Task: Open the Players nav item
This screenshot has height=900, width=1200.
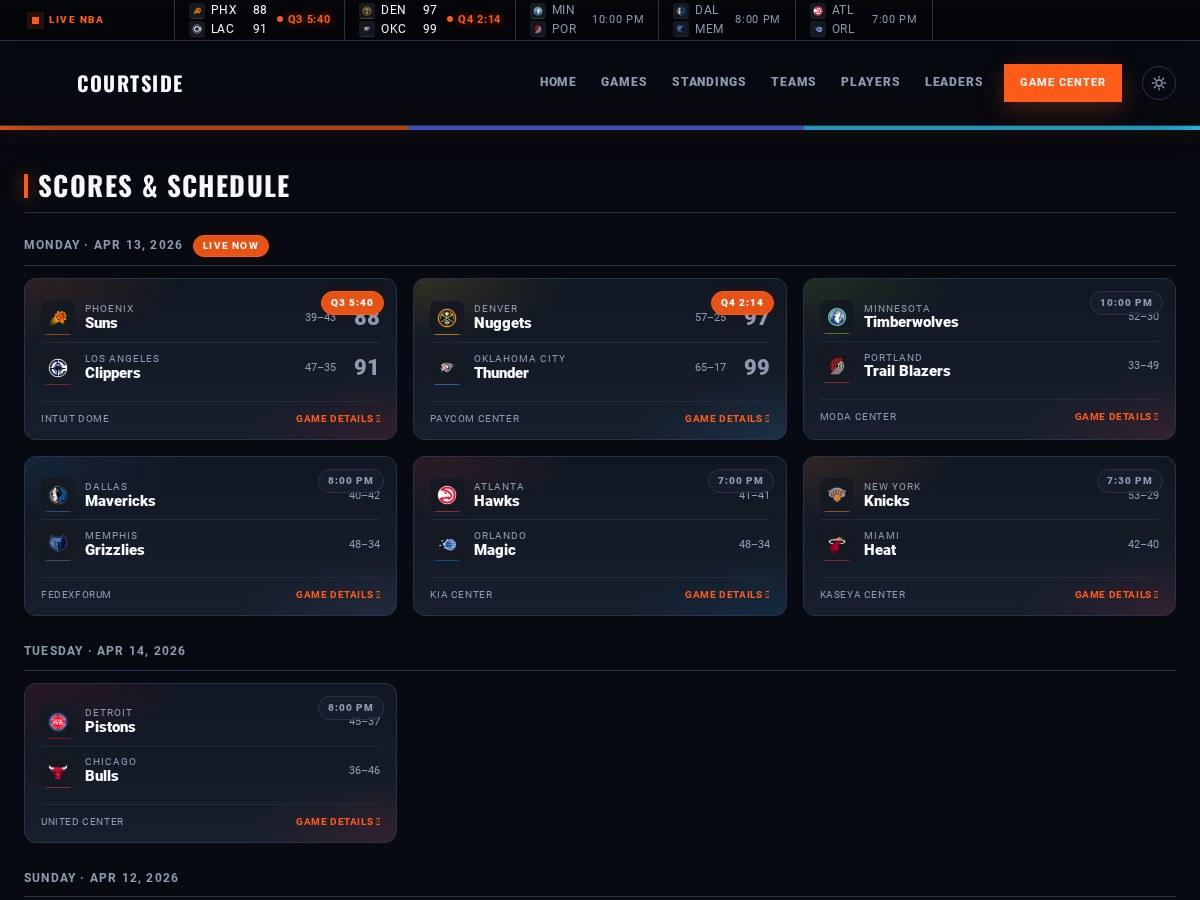Action: click(870, 82)
